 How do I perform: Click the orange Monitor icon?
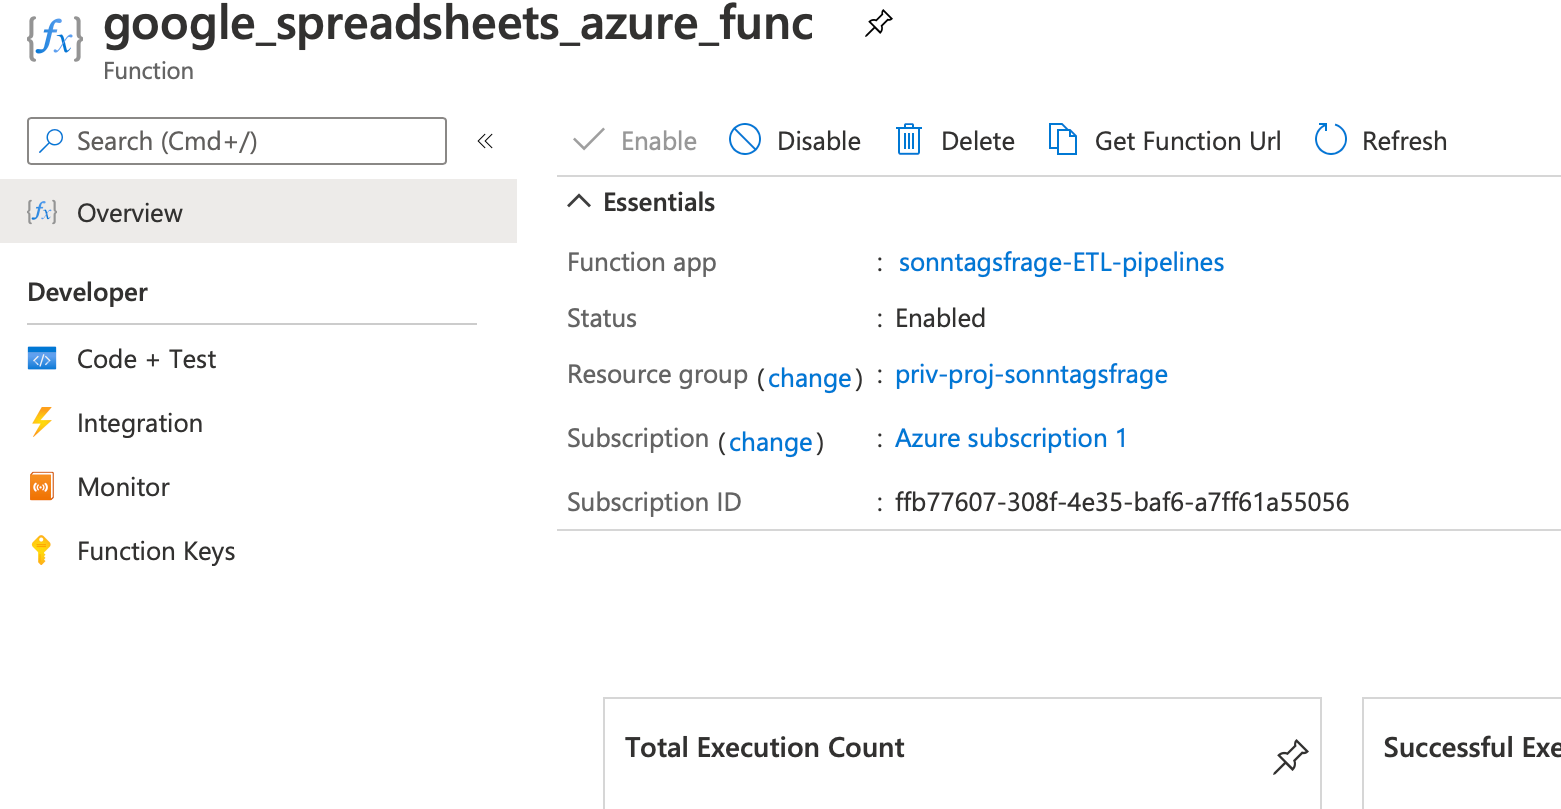(x=42, y=487)
